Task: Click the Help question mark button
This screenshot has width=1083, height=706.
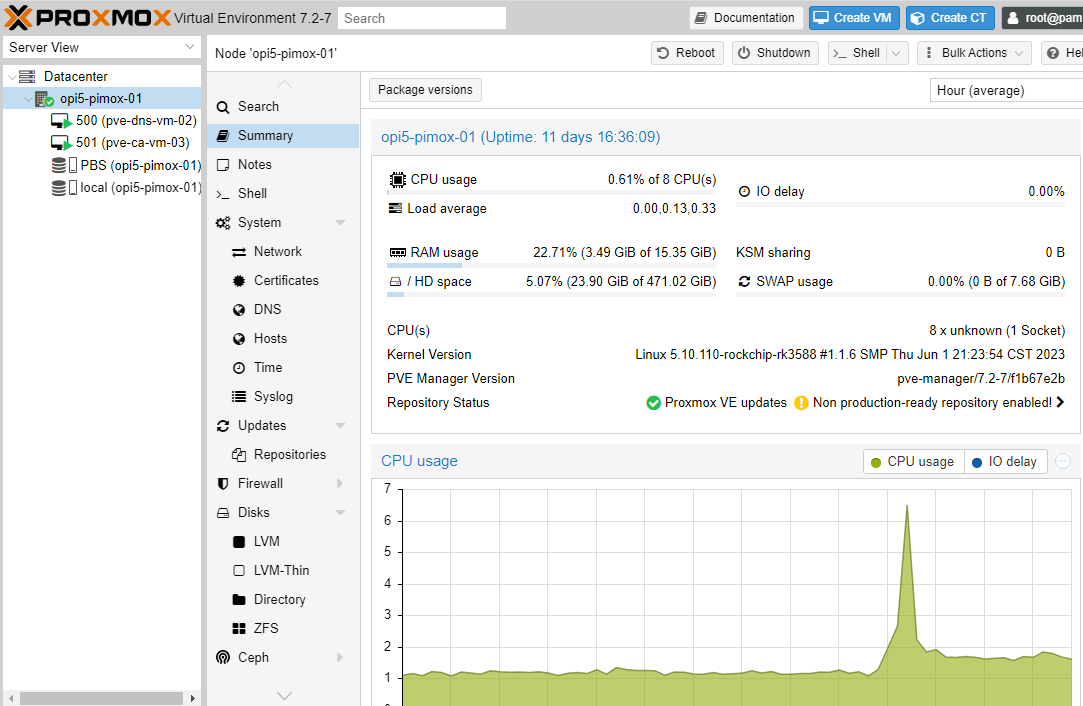Action: [1062, 53]
